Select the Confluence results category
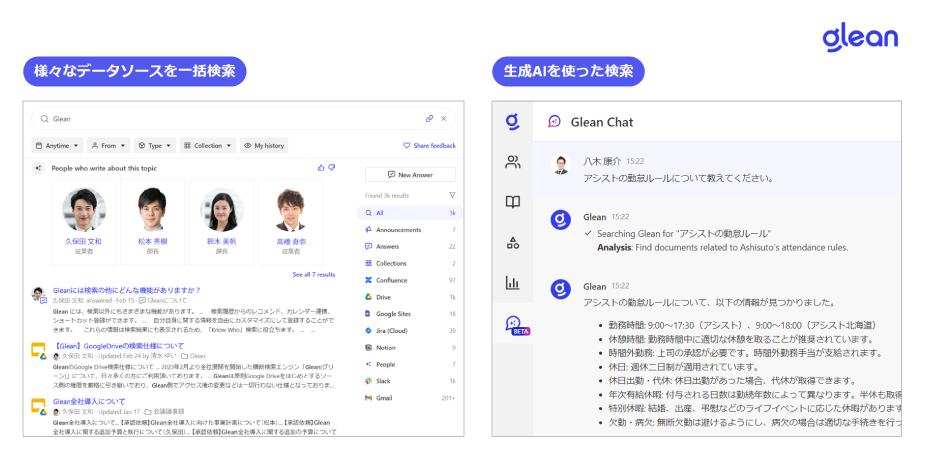Viewport: 925px width, 457px height. click(x=392, y=280)
